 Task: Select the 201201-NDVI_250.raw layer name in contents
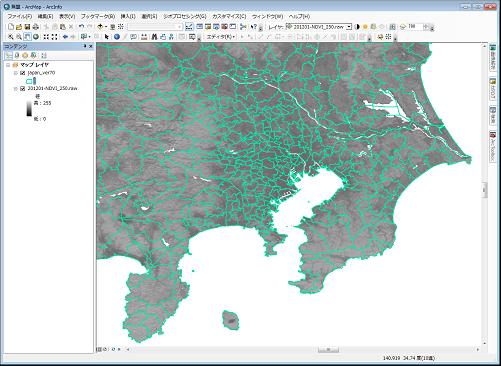coord(52,88)
